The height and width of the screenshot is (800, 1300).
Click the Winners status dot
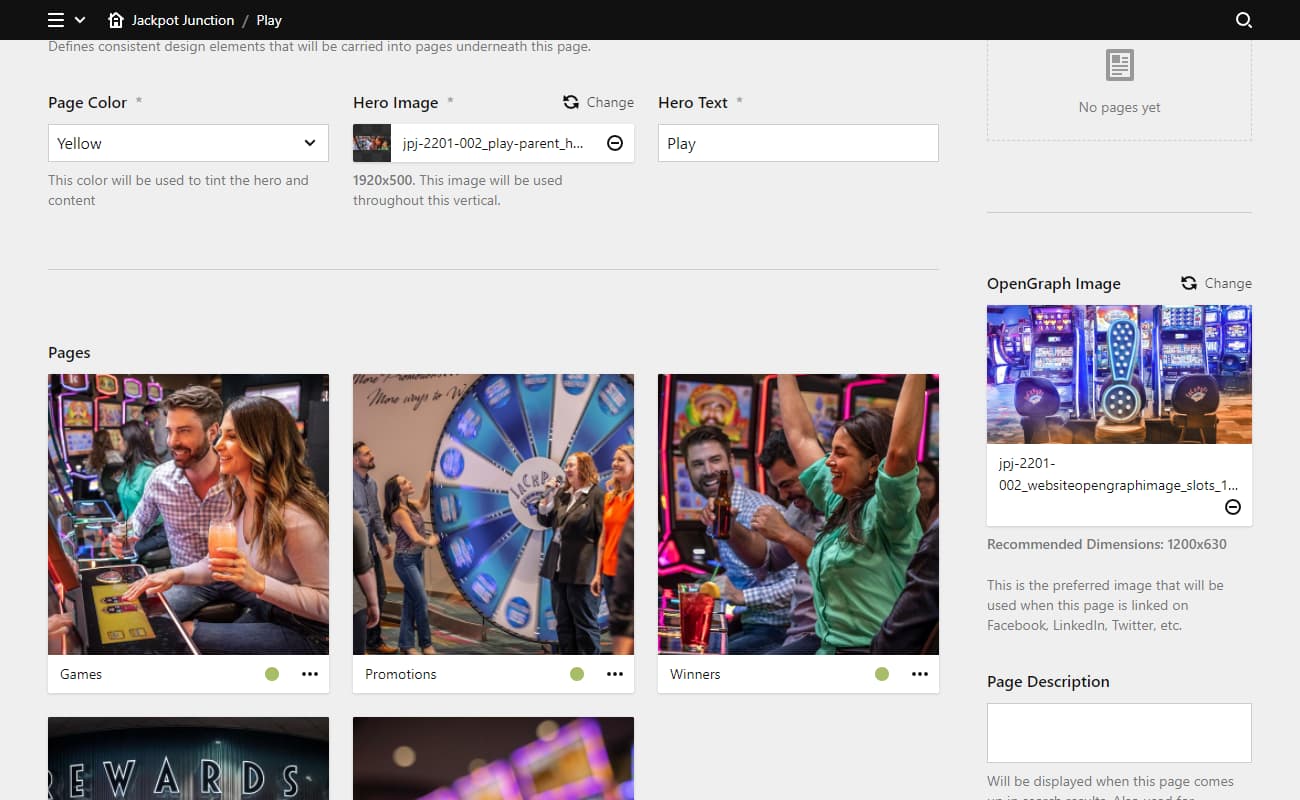point(882,674)
